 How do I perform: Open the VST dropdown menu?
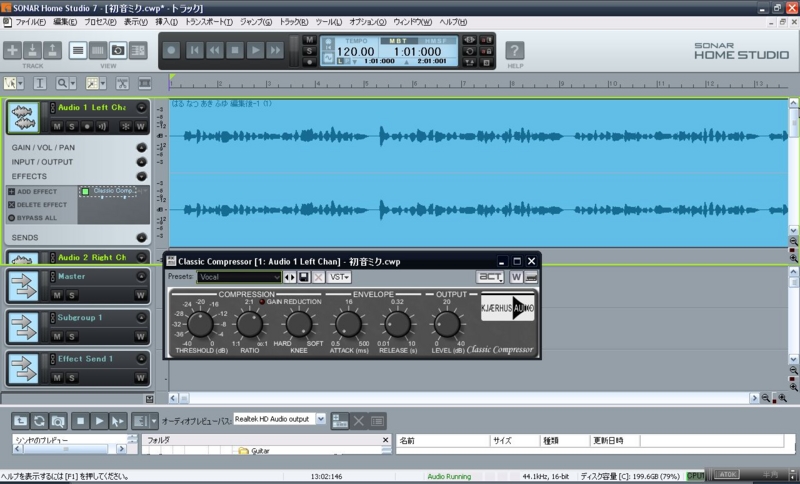tap(339, 277)
